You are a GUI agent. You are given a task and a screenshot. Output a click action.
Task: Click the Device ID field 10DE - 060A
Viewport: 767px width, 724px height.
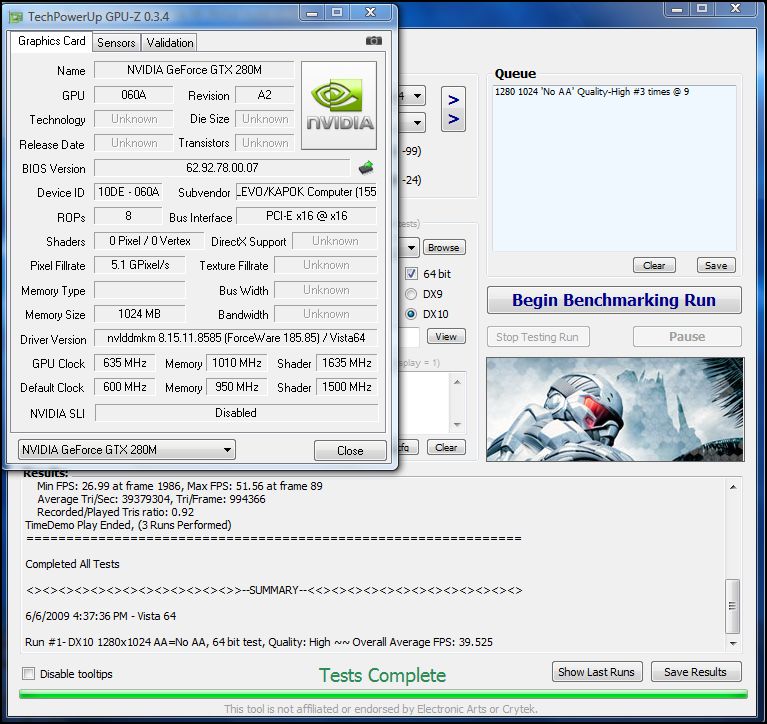point(128,191)
